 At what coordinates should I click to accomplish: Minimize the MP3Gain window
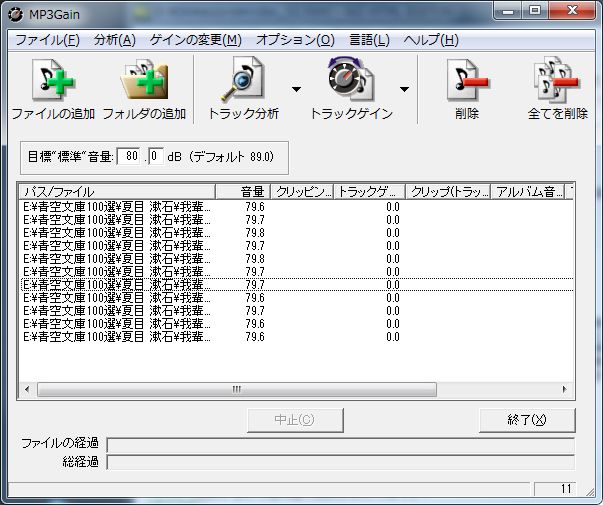508,10
